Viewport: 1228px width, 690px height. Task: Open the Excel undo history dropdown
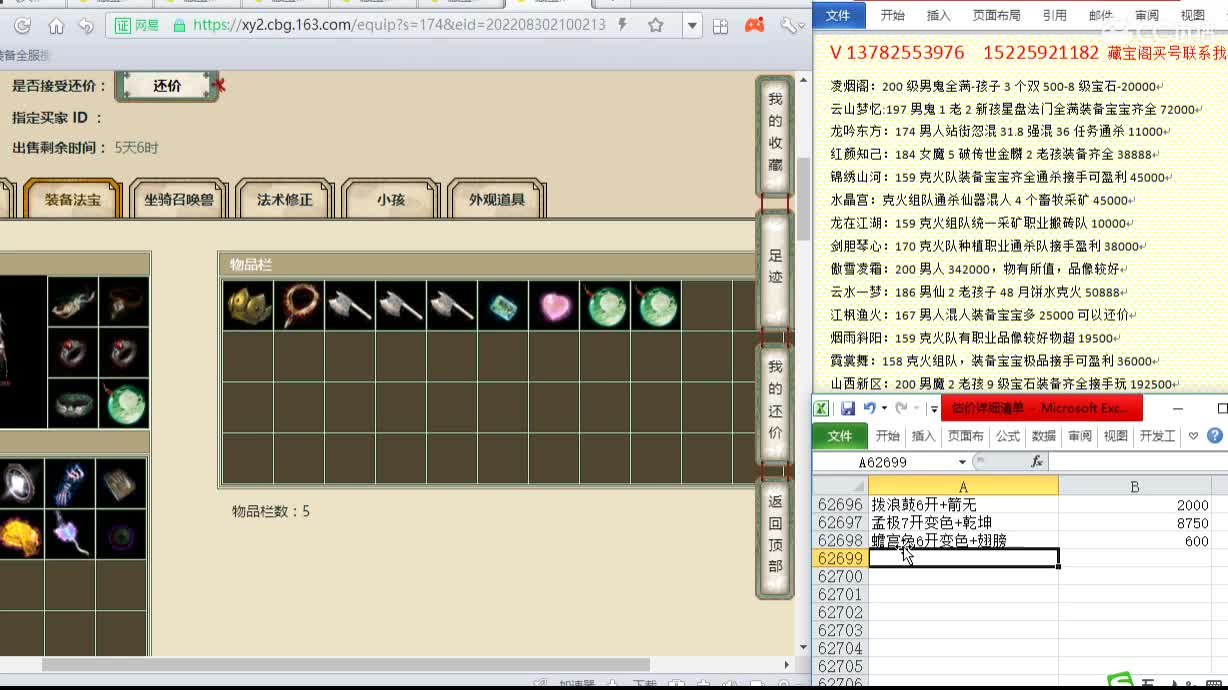(x=884, y=408)
